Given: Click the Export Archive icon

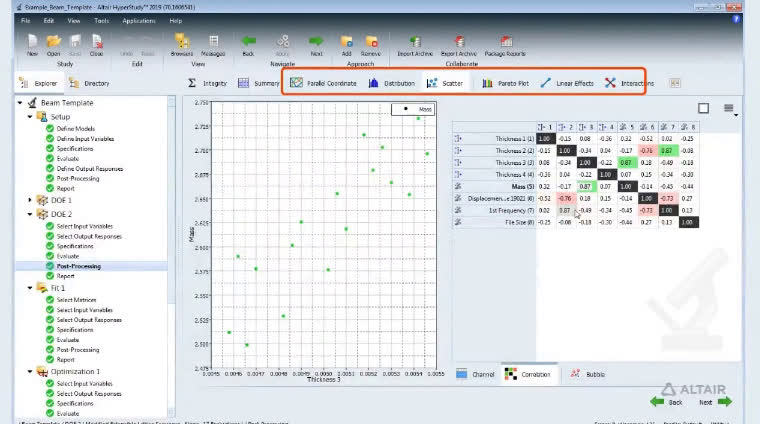Looking at the screenshot, I should click(x=459, y=42).
